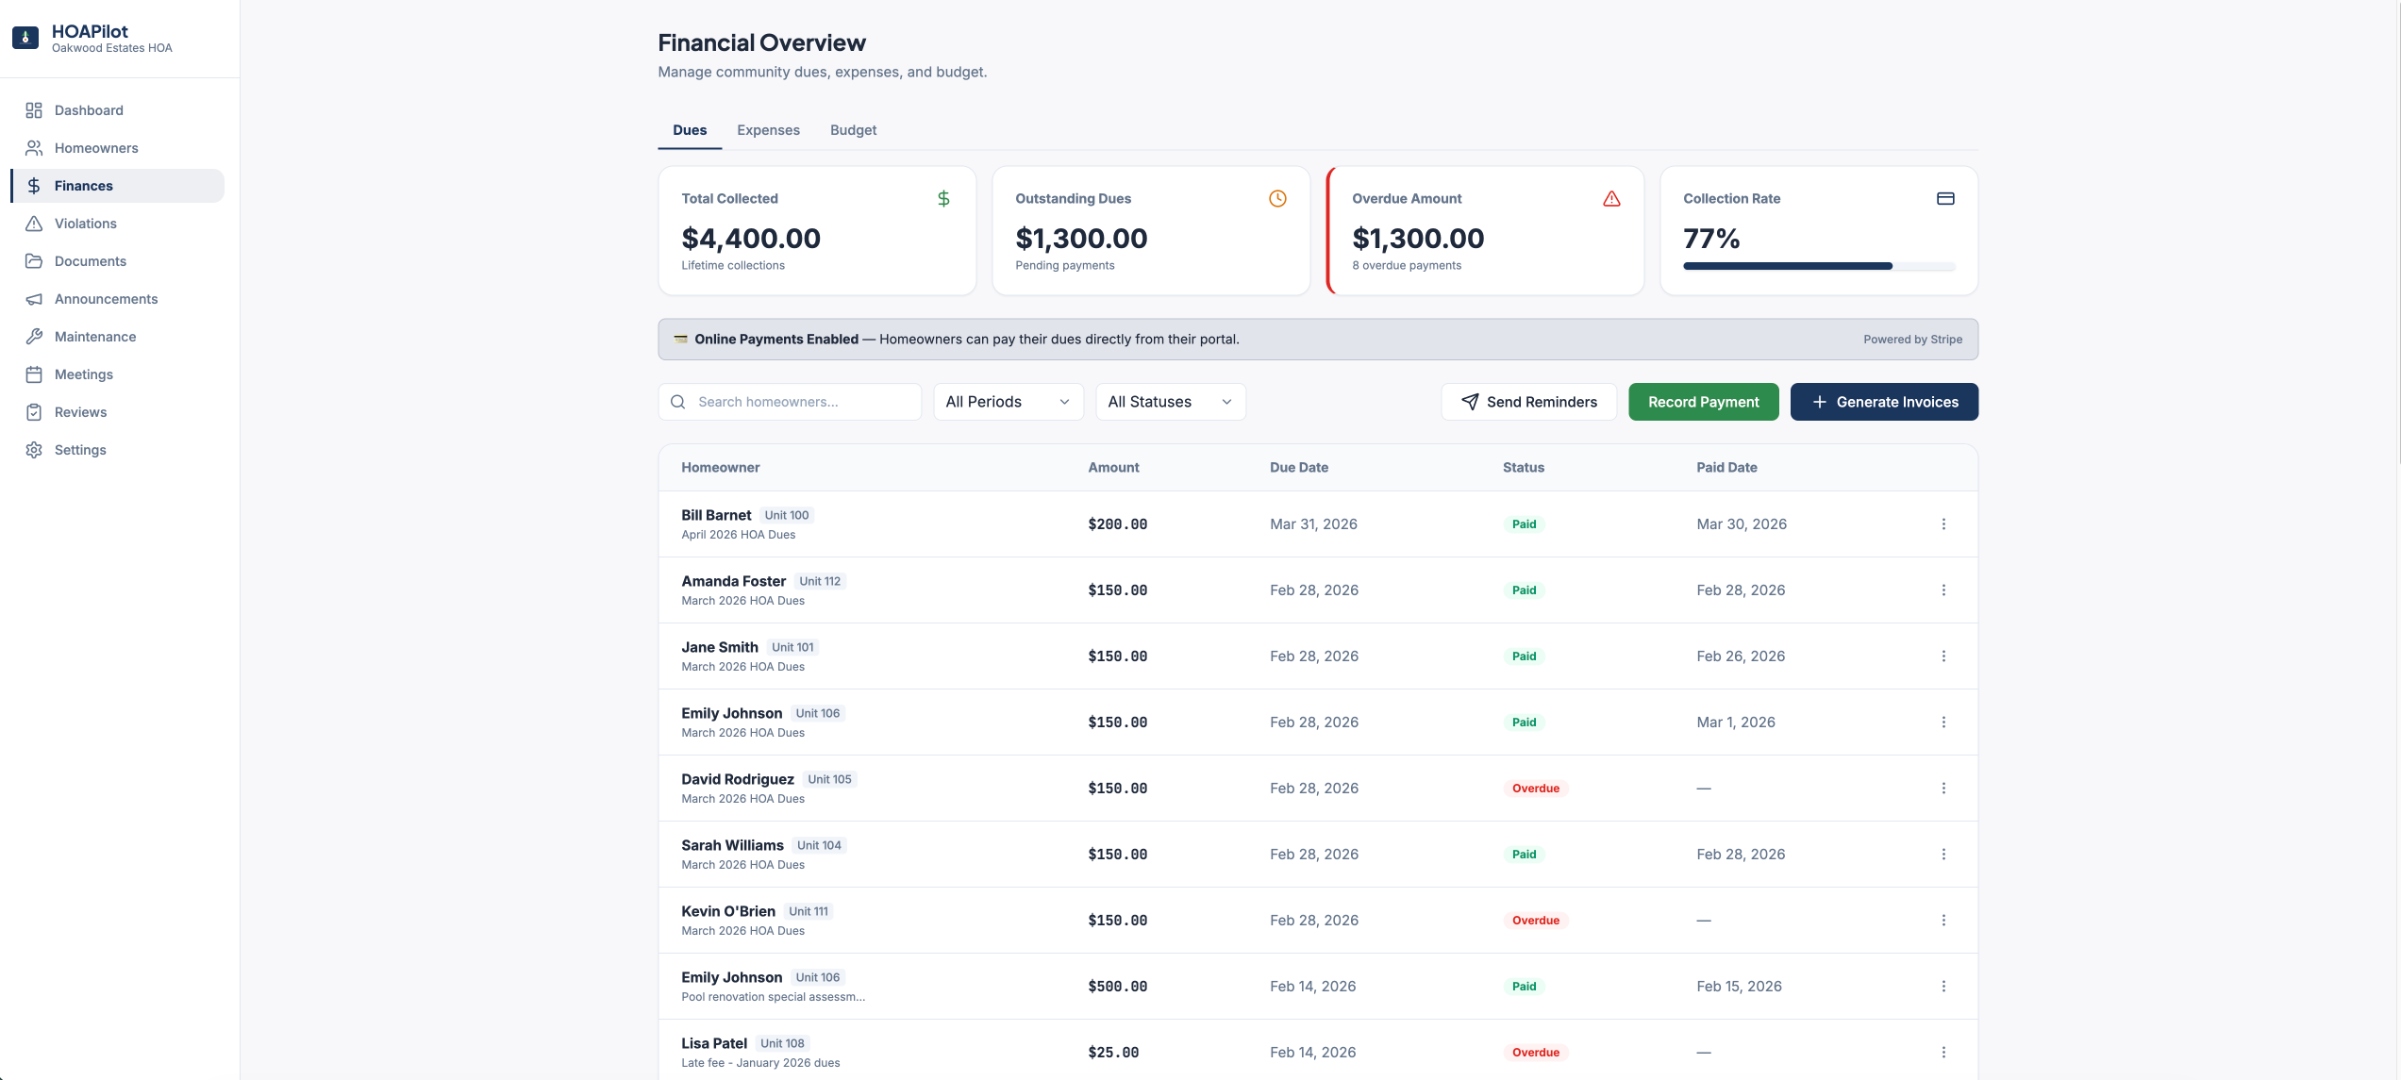This screenshot has width=2401, height=1080.
Task: Click the Announcements megaphone icon
Action: pyautogui.click(x=34, y=299)
